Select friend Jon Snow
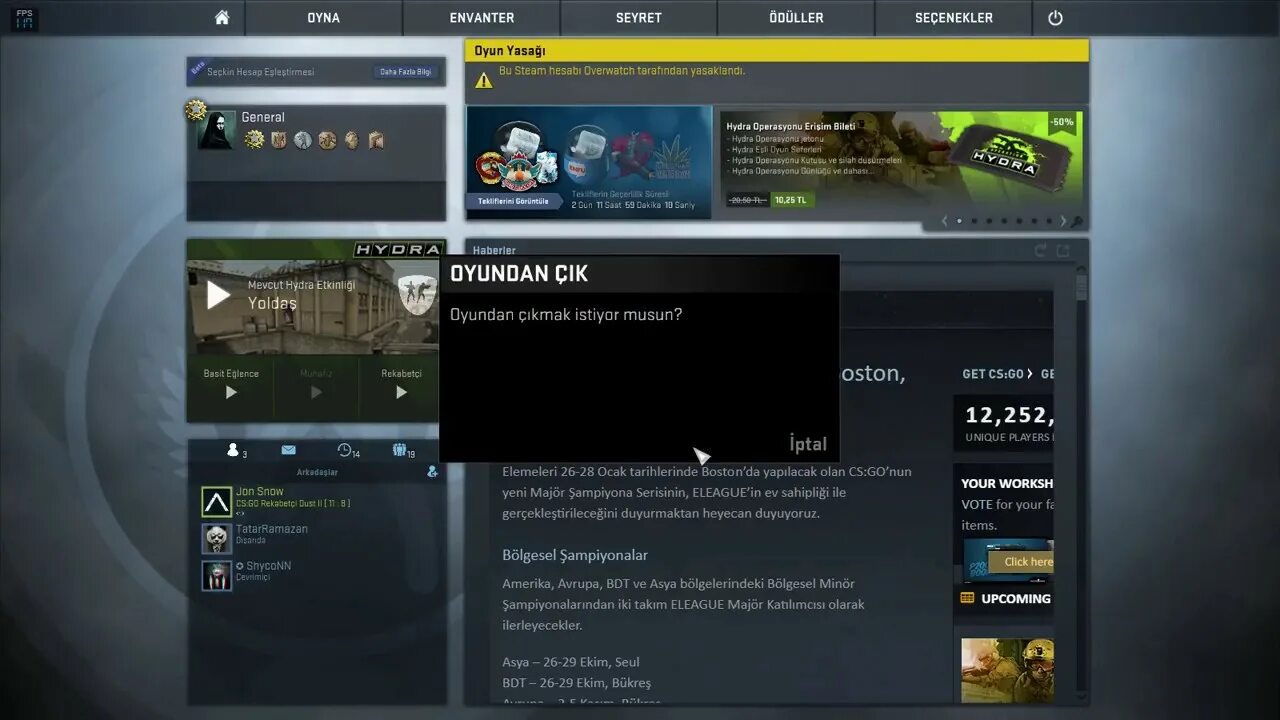Viewport: 1280px width, 720px height. coord(318,502)
